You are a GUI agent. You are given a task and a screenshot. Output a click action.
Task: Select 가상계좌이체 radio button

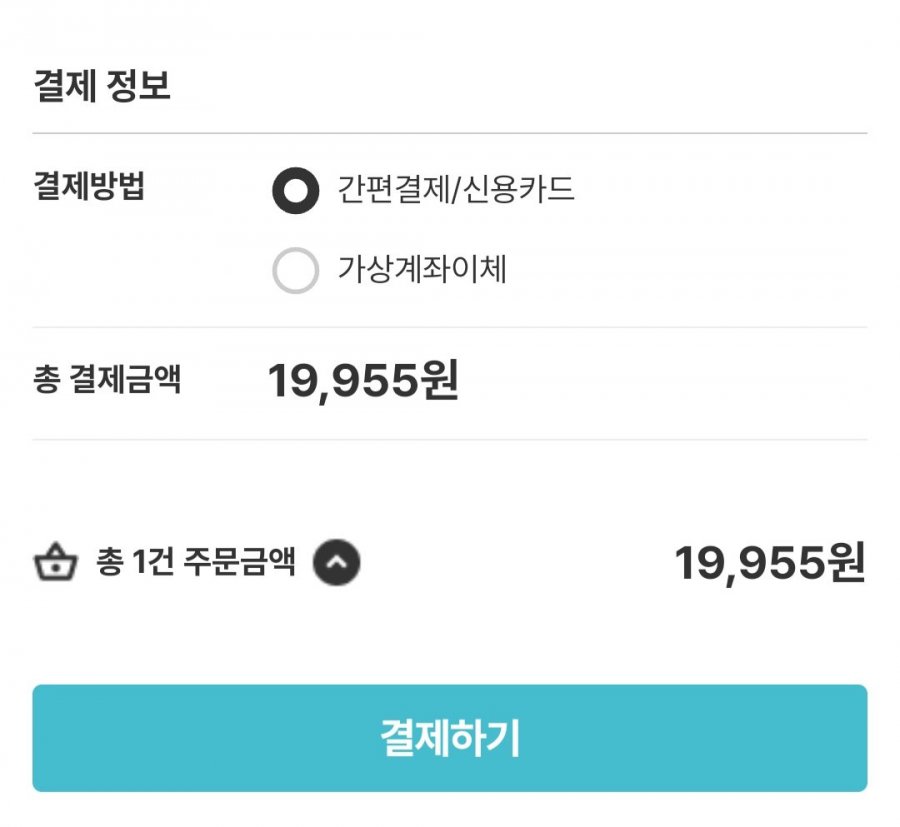pyautogui.click(x=296, y=270)
